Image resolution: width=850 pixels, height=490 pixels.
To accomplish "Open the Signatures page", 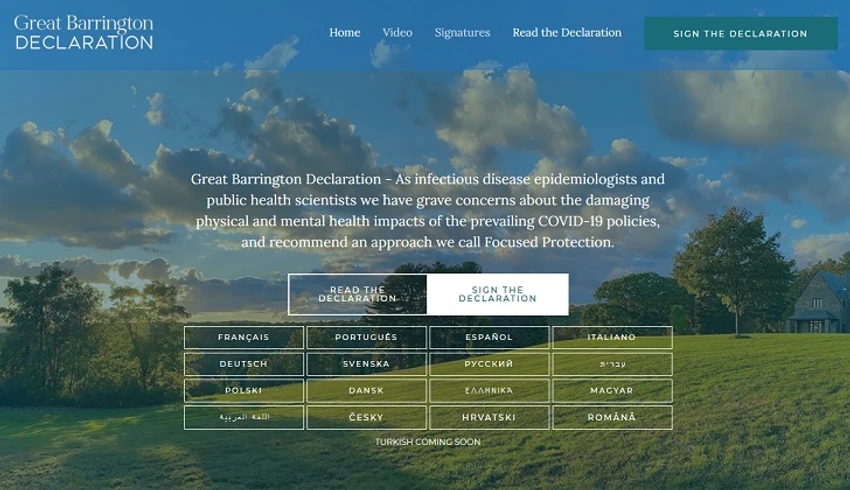I will 462,33.
